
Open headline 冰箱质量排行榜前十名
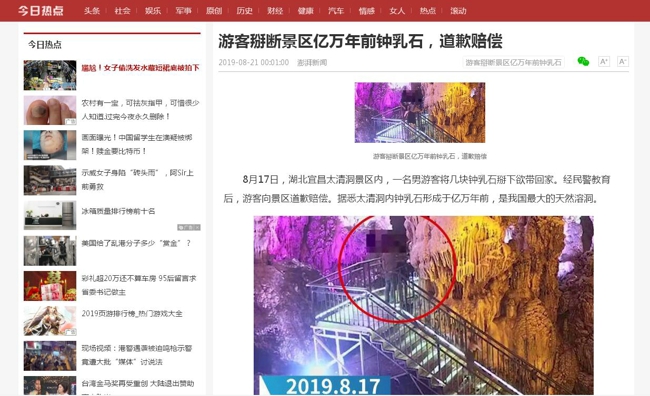[x=118, y=211]
